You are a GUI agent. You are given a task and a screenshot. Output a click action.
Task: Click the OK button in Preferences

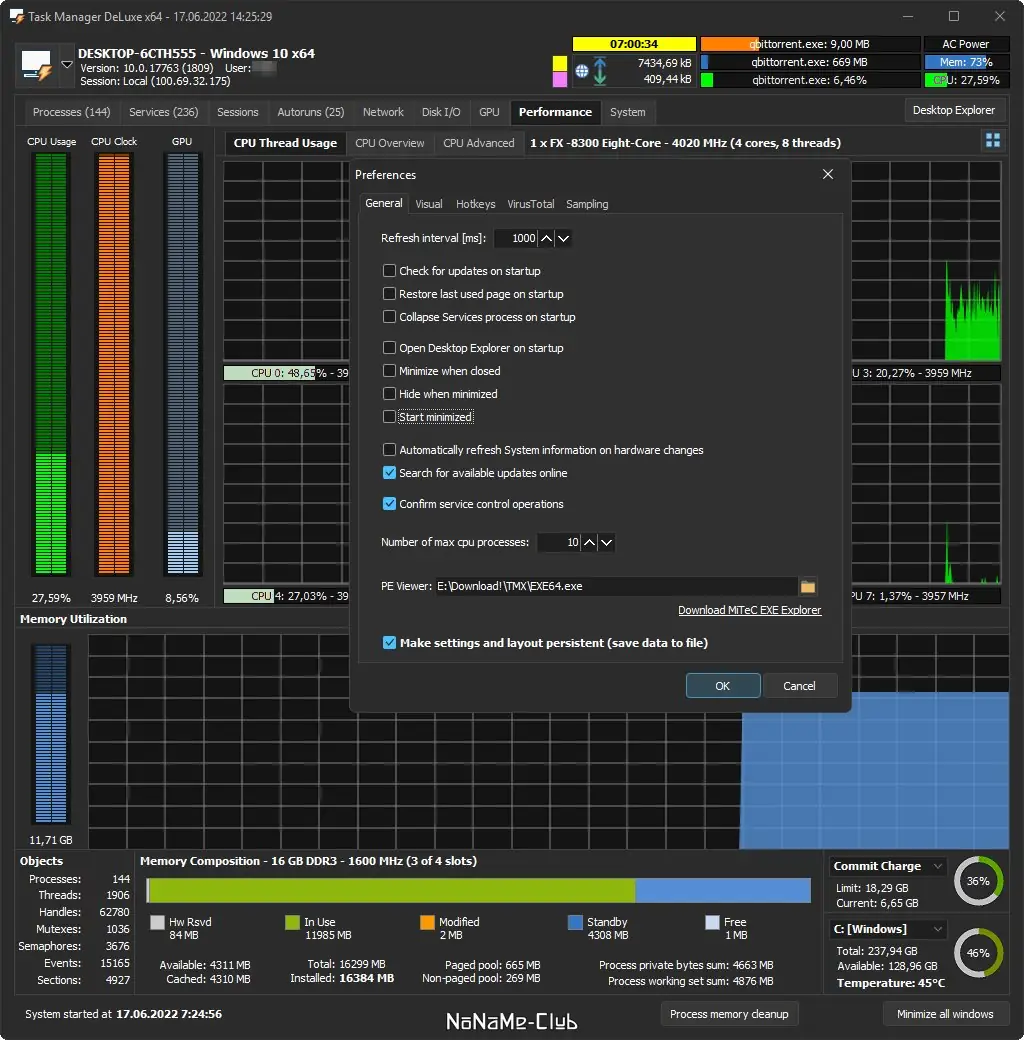(723, 686)
